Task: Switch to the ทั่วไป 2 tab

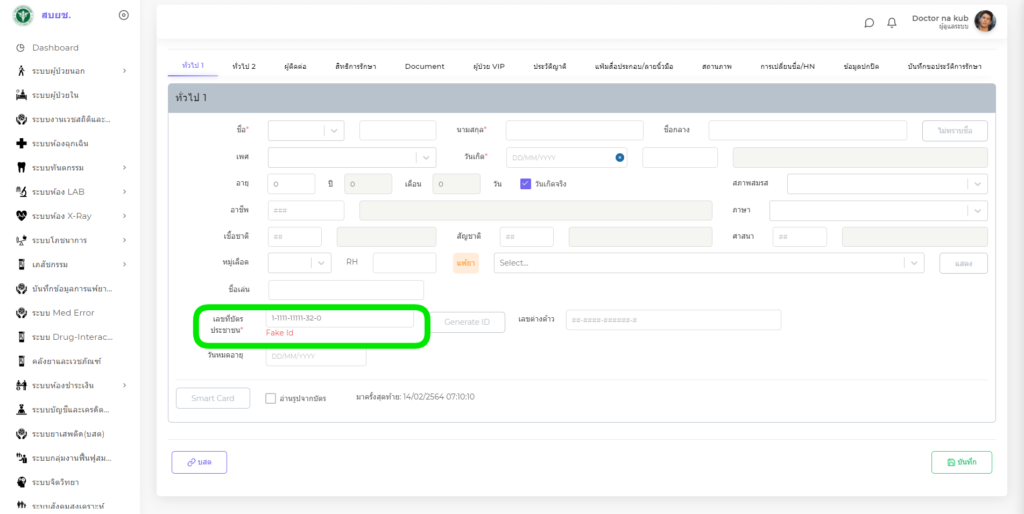Action: (x=244, y=66)
